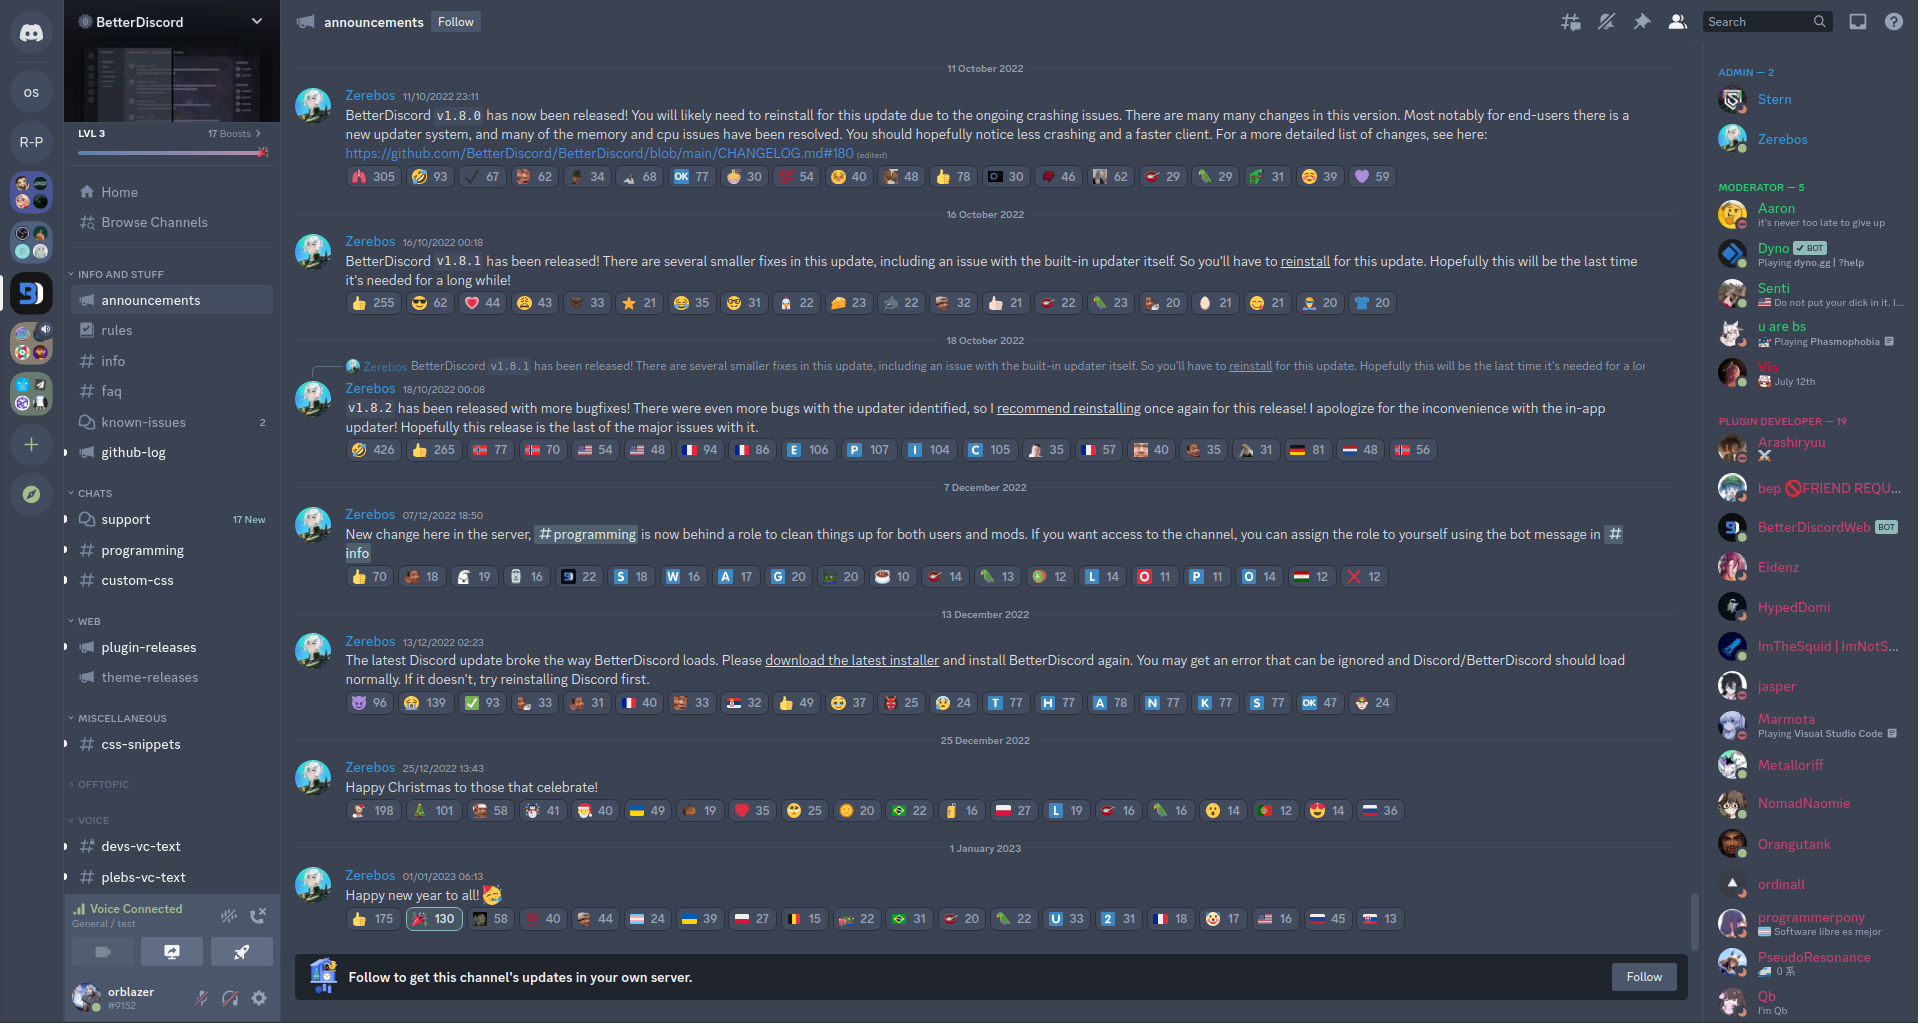
Task: Toggle microphone mute
Action: (x=201, y=998)
